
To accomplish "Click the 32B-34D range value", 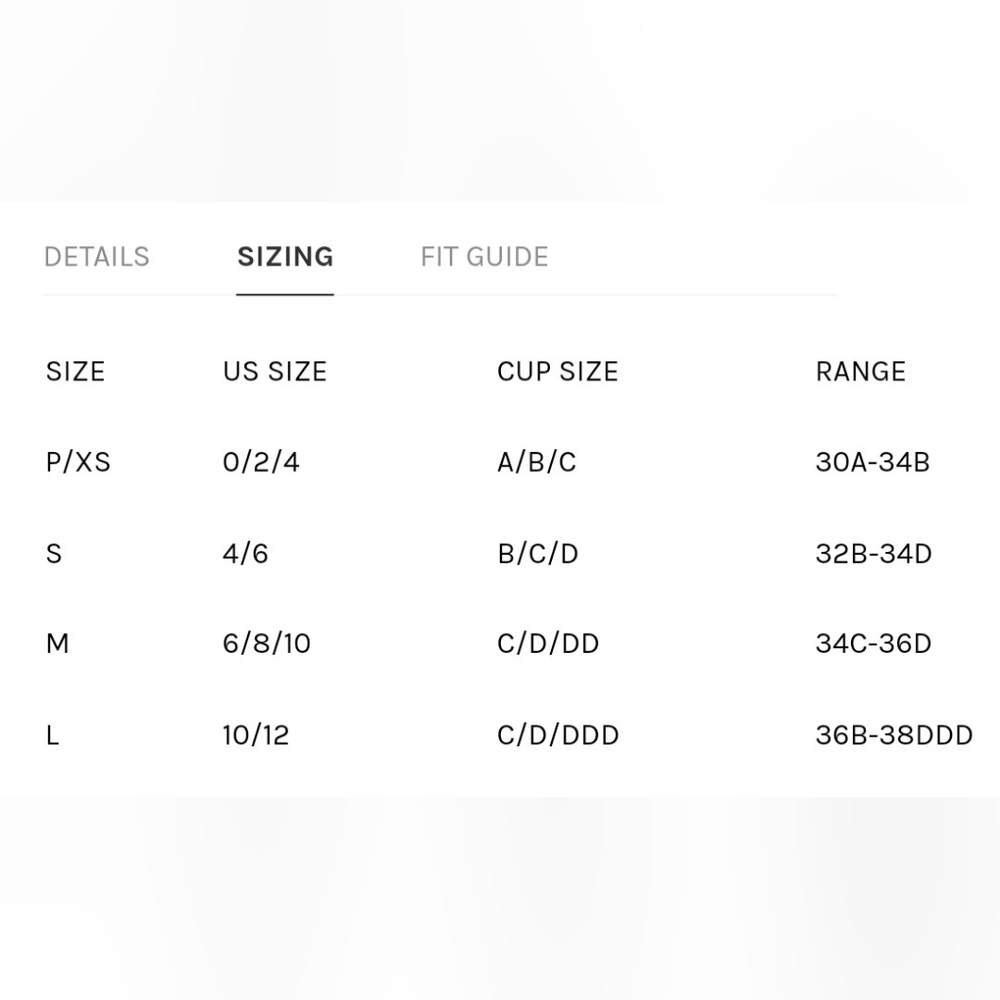I will pyautogui.click(x=874, y=553).
